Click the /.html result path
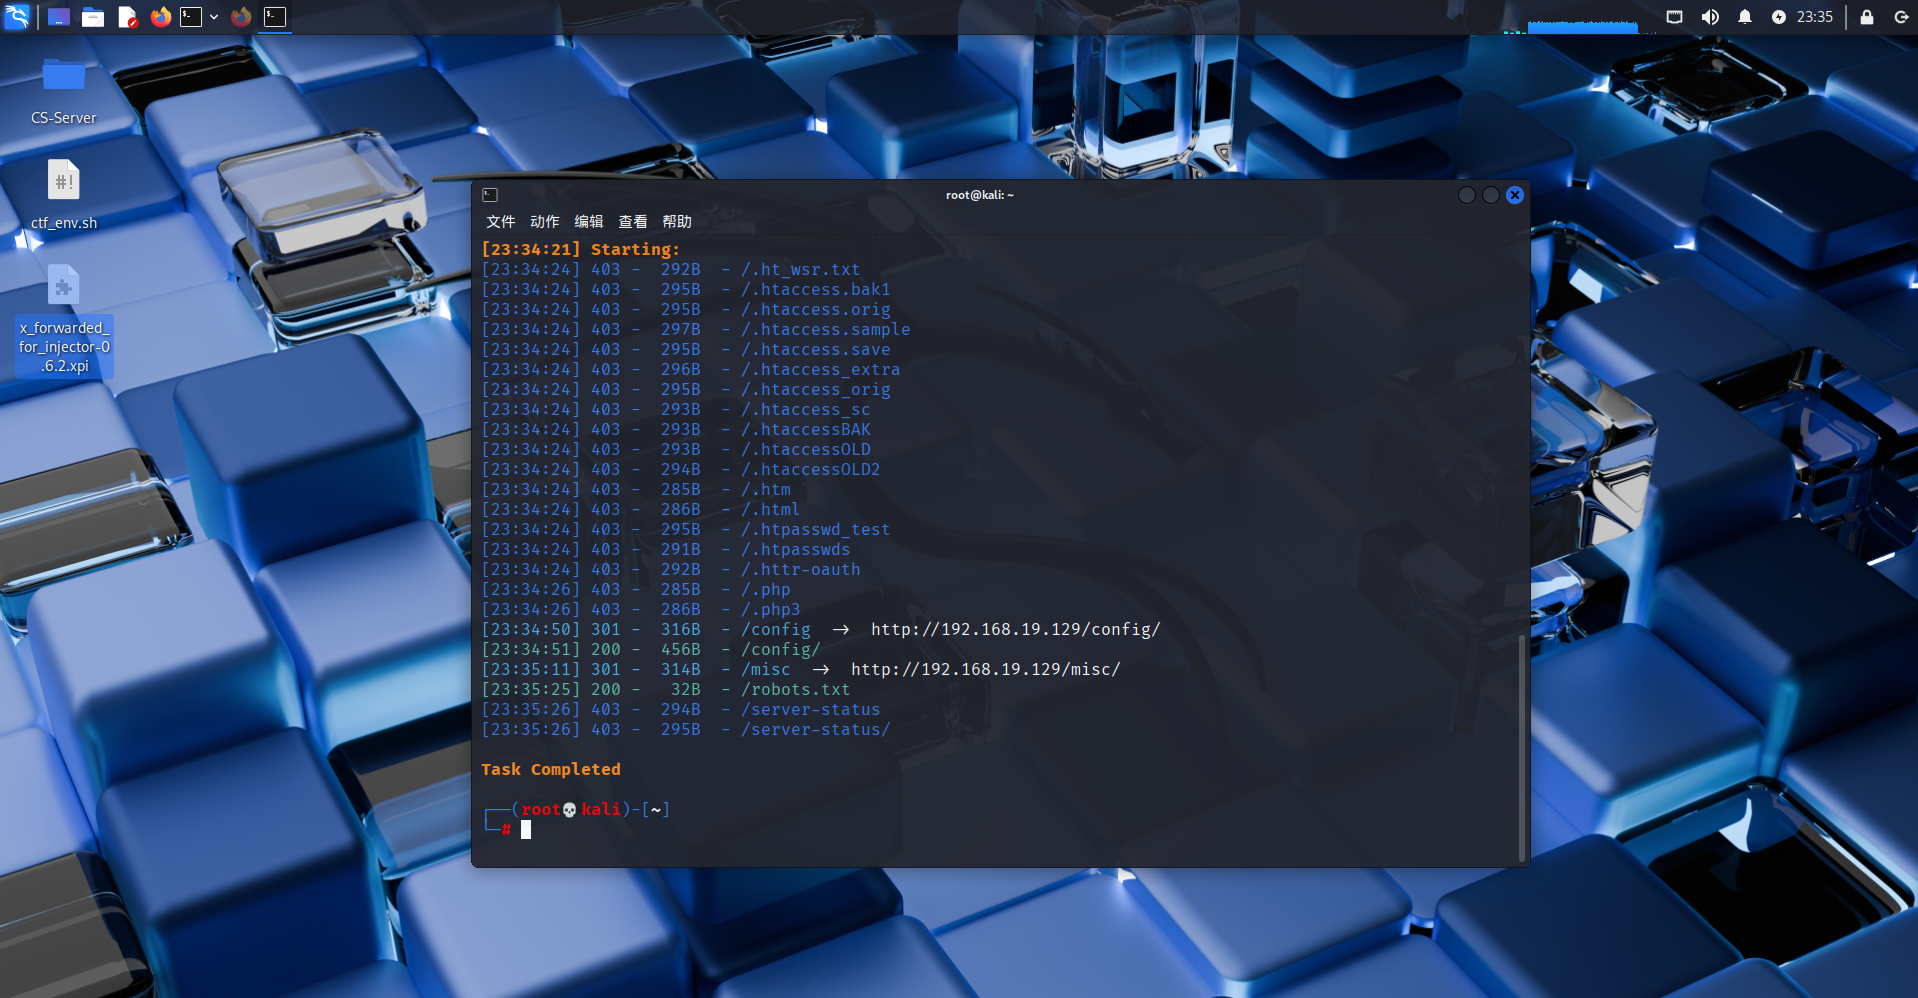Screen dimensions: 1918x998 (x=770, y=509)
